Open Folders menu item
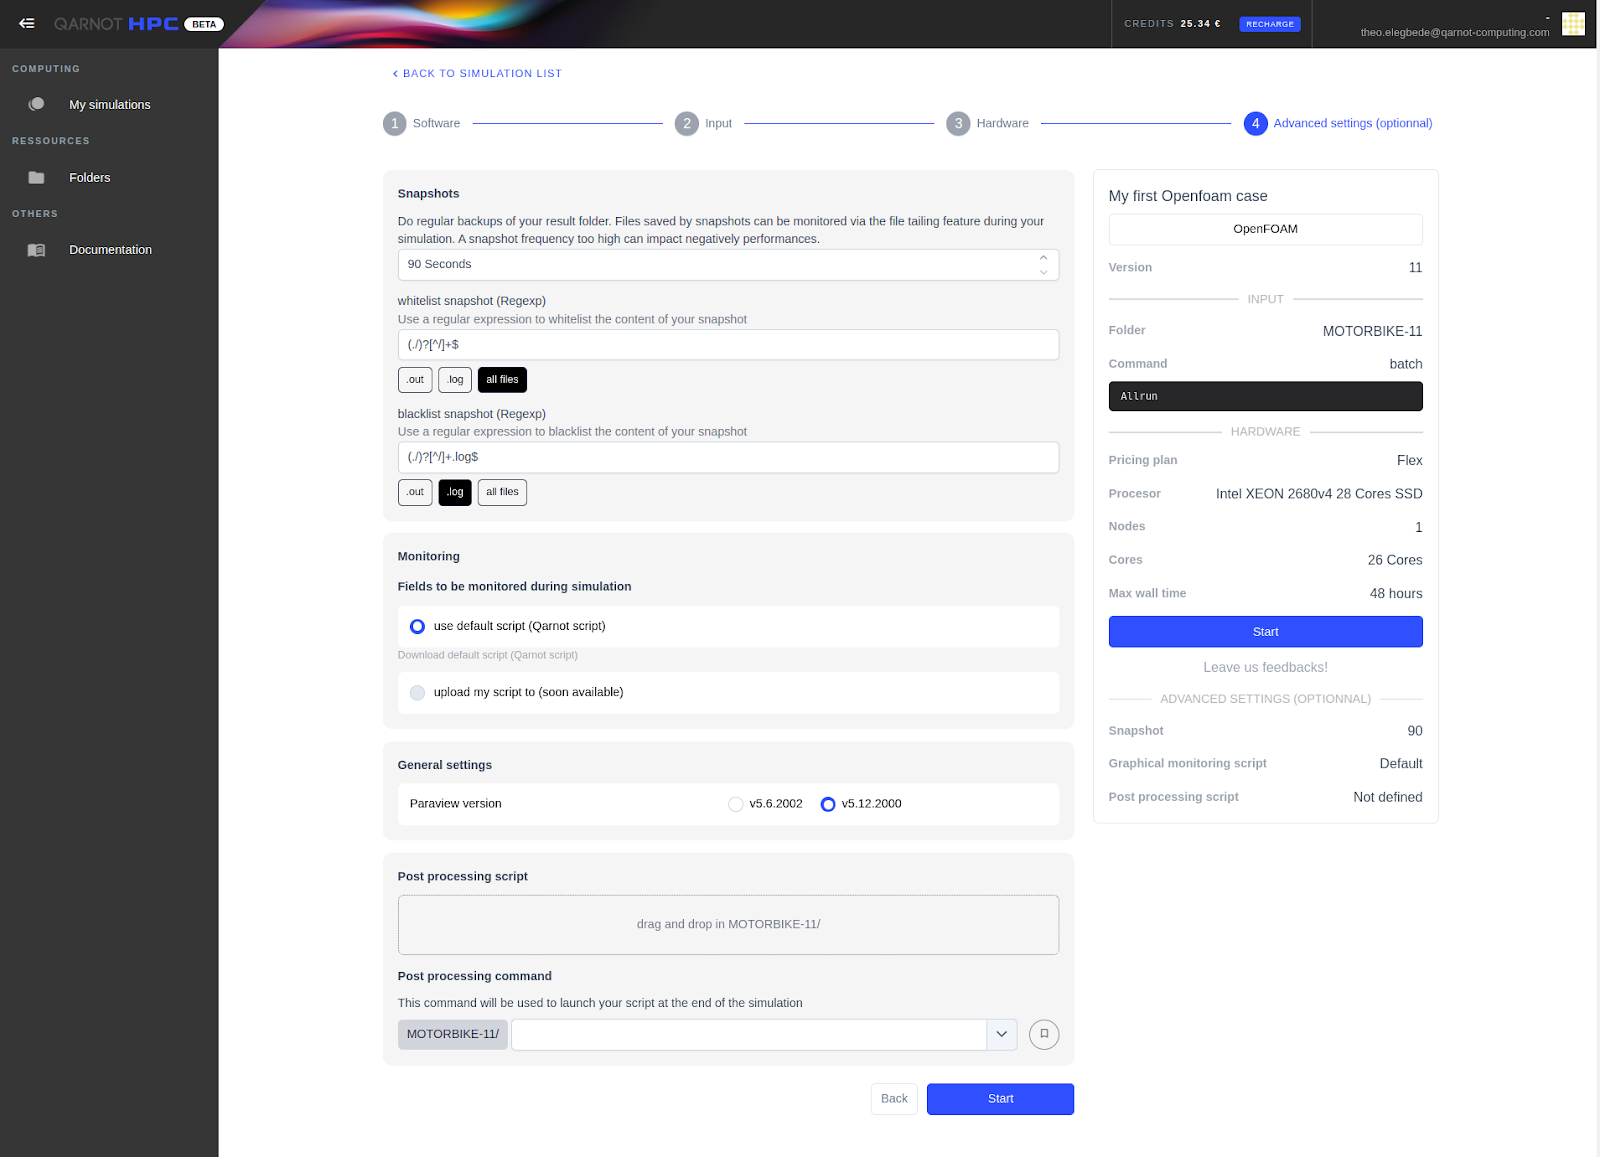This screenshot has width=1600, height=1157. (x=90, y=177)
